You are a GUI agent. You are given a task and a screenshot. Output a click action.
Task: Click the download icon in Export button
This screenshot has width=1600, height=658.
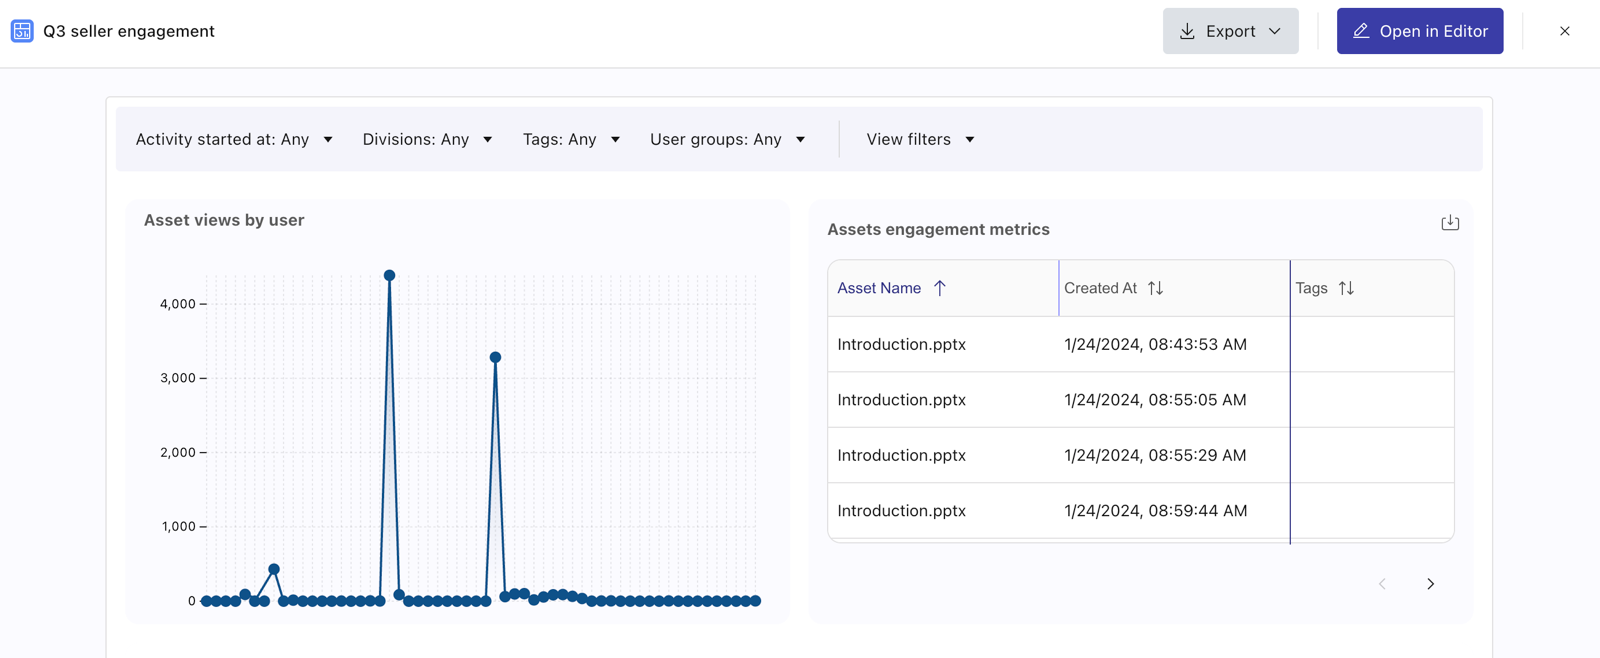[x=1187, y=31]
